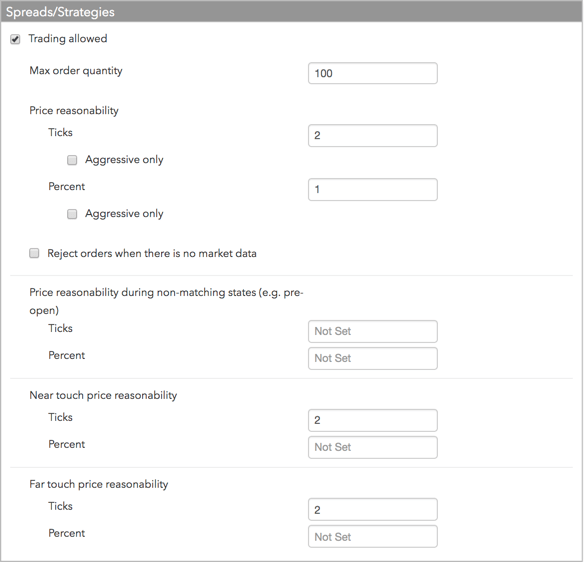Click the 'Near touch price reasonability' heading
The image size is (584, 562).
(103, 396)
